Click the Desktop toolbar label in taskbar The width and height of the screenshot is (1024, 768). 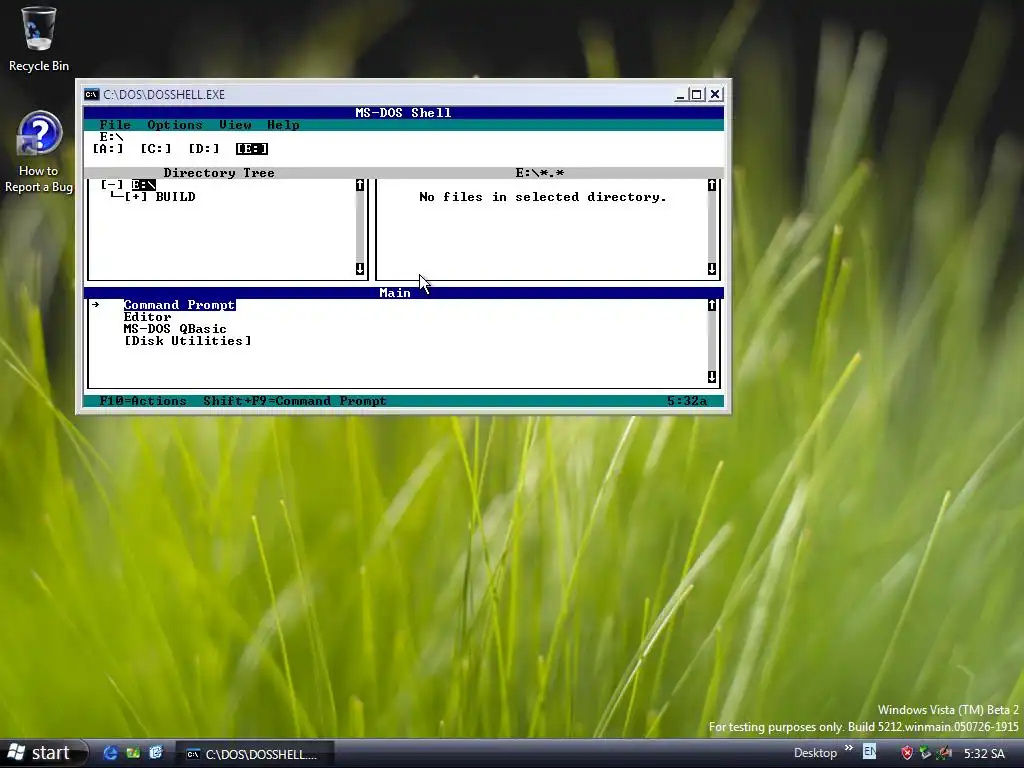click(815, 753)
